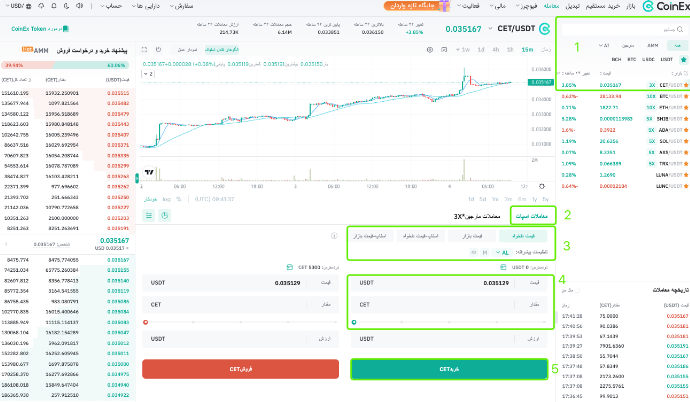Click the TradingView logo on chart
Viewport: 690px width, 402px height.
pyautogui.click(x=149, y=172)
